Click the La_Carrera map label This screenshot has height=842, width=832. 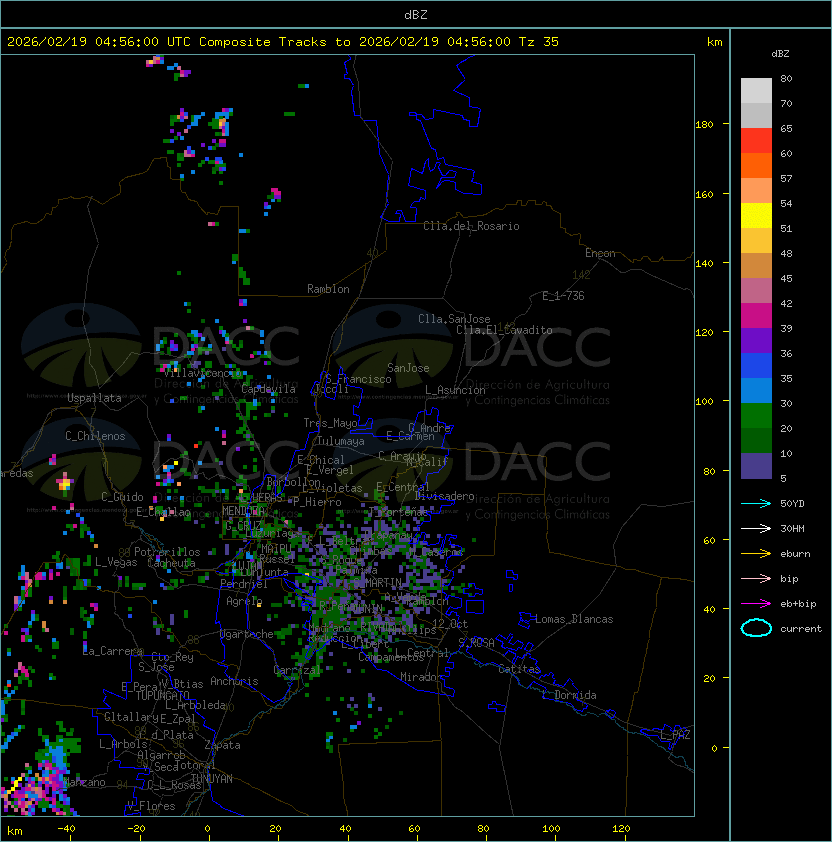click(x=113, y=651)
